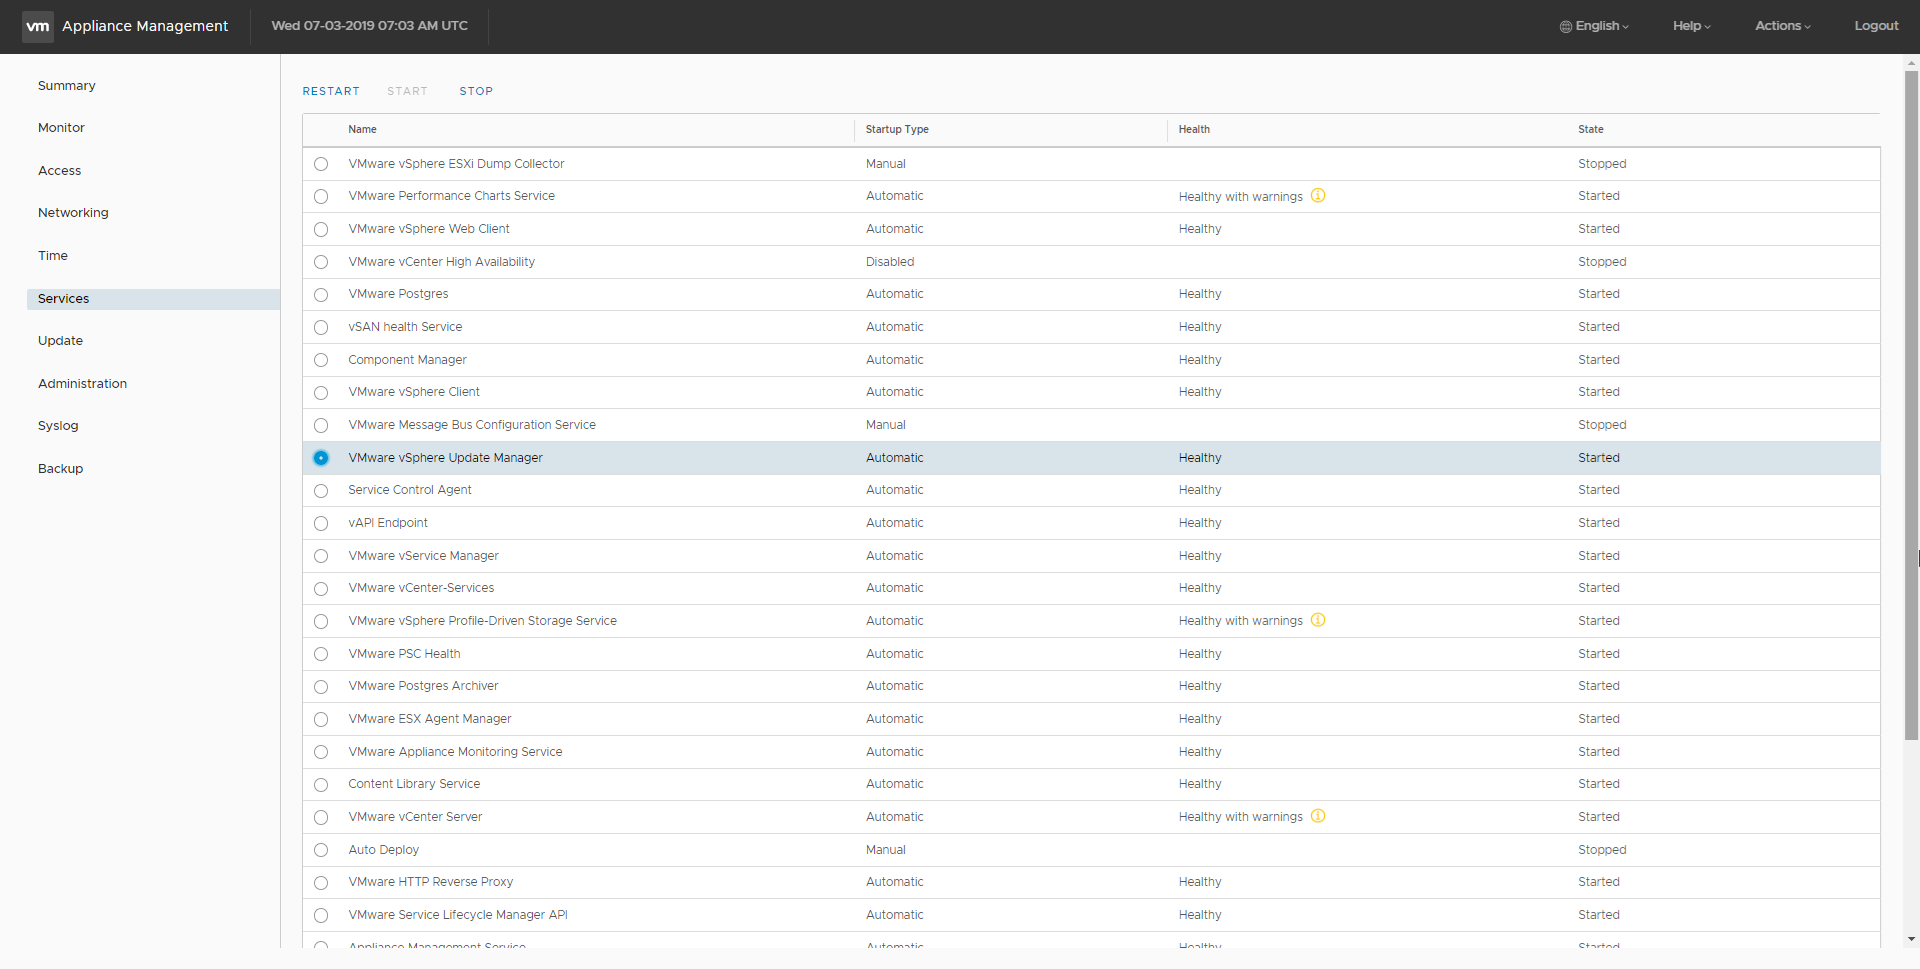
Task: Click 'Stopped' state of Auto Deploy
Action: pyautogui.click(x=1602, y=850)
